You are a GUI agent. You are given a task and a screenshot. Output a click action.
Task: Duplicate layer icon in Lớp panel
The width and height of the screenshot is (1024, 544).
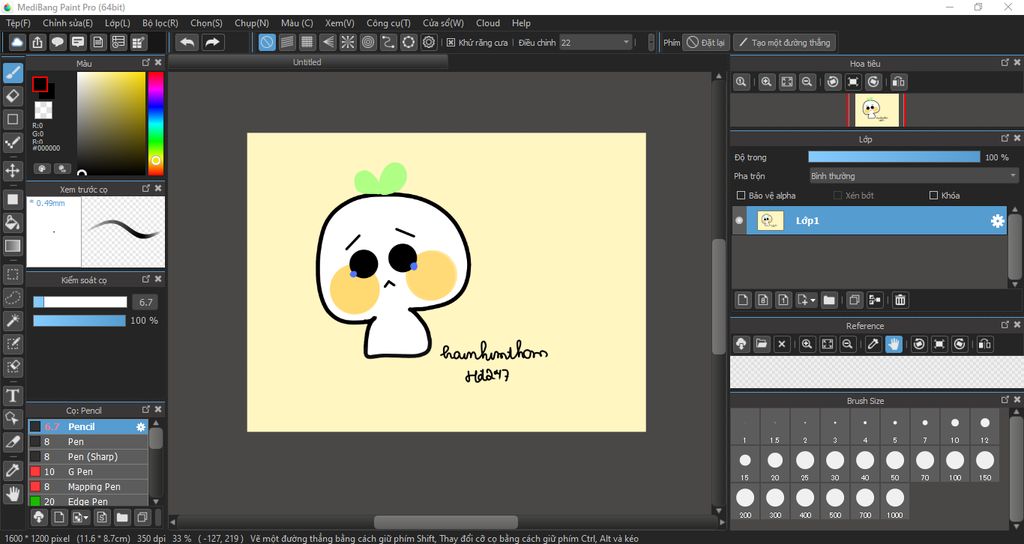coord(854,300)
